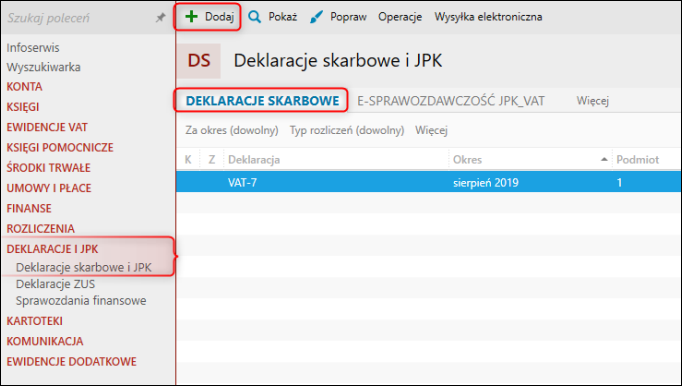Click the magnifier icon beside Pokaż
Image resolution: width=682 pixels, height=386 pixels.
tap(254, 17)
